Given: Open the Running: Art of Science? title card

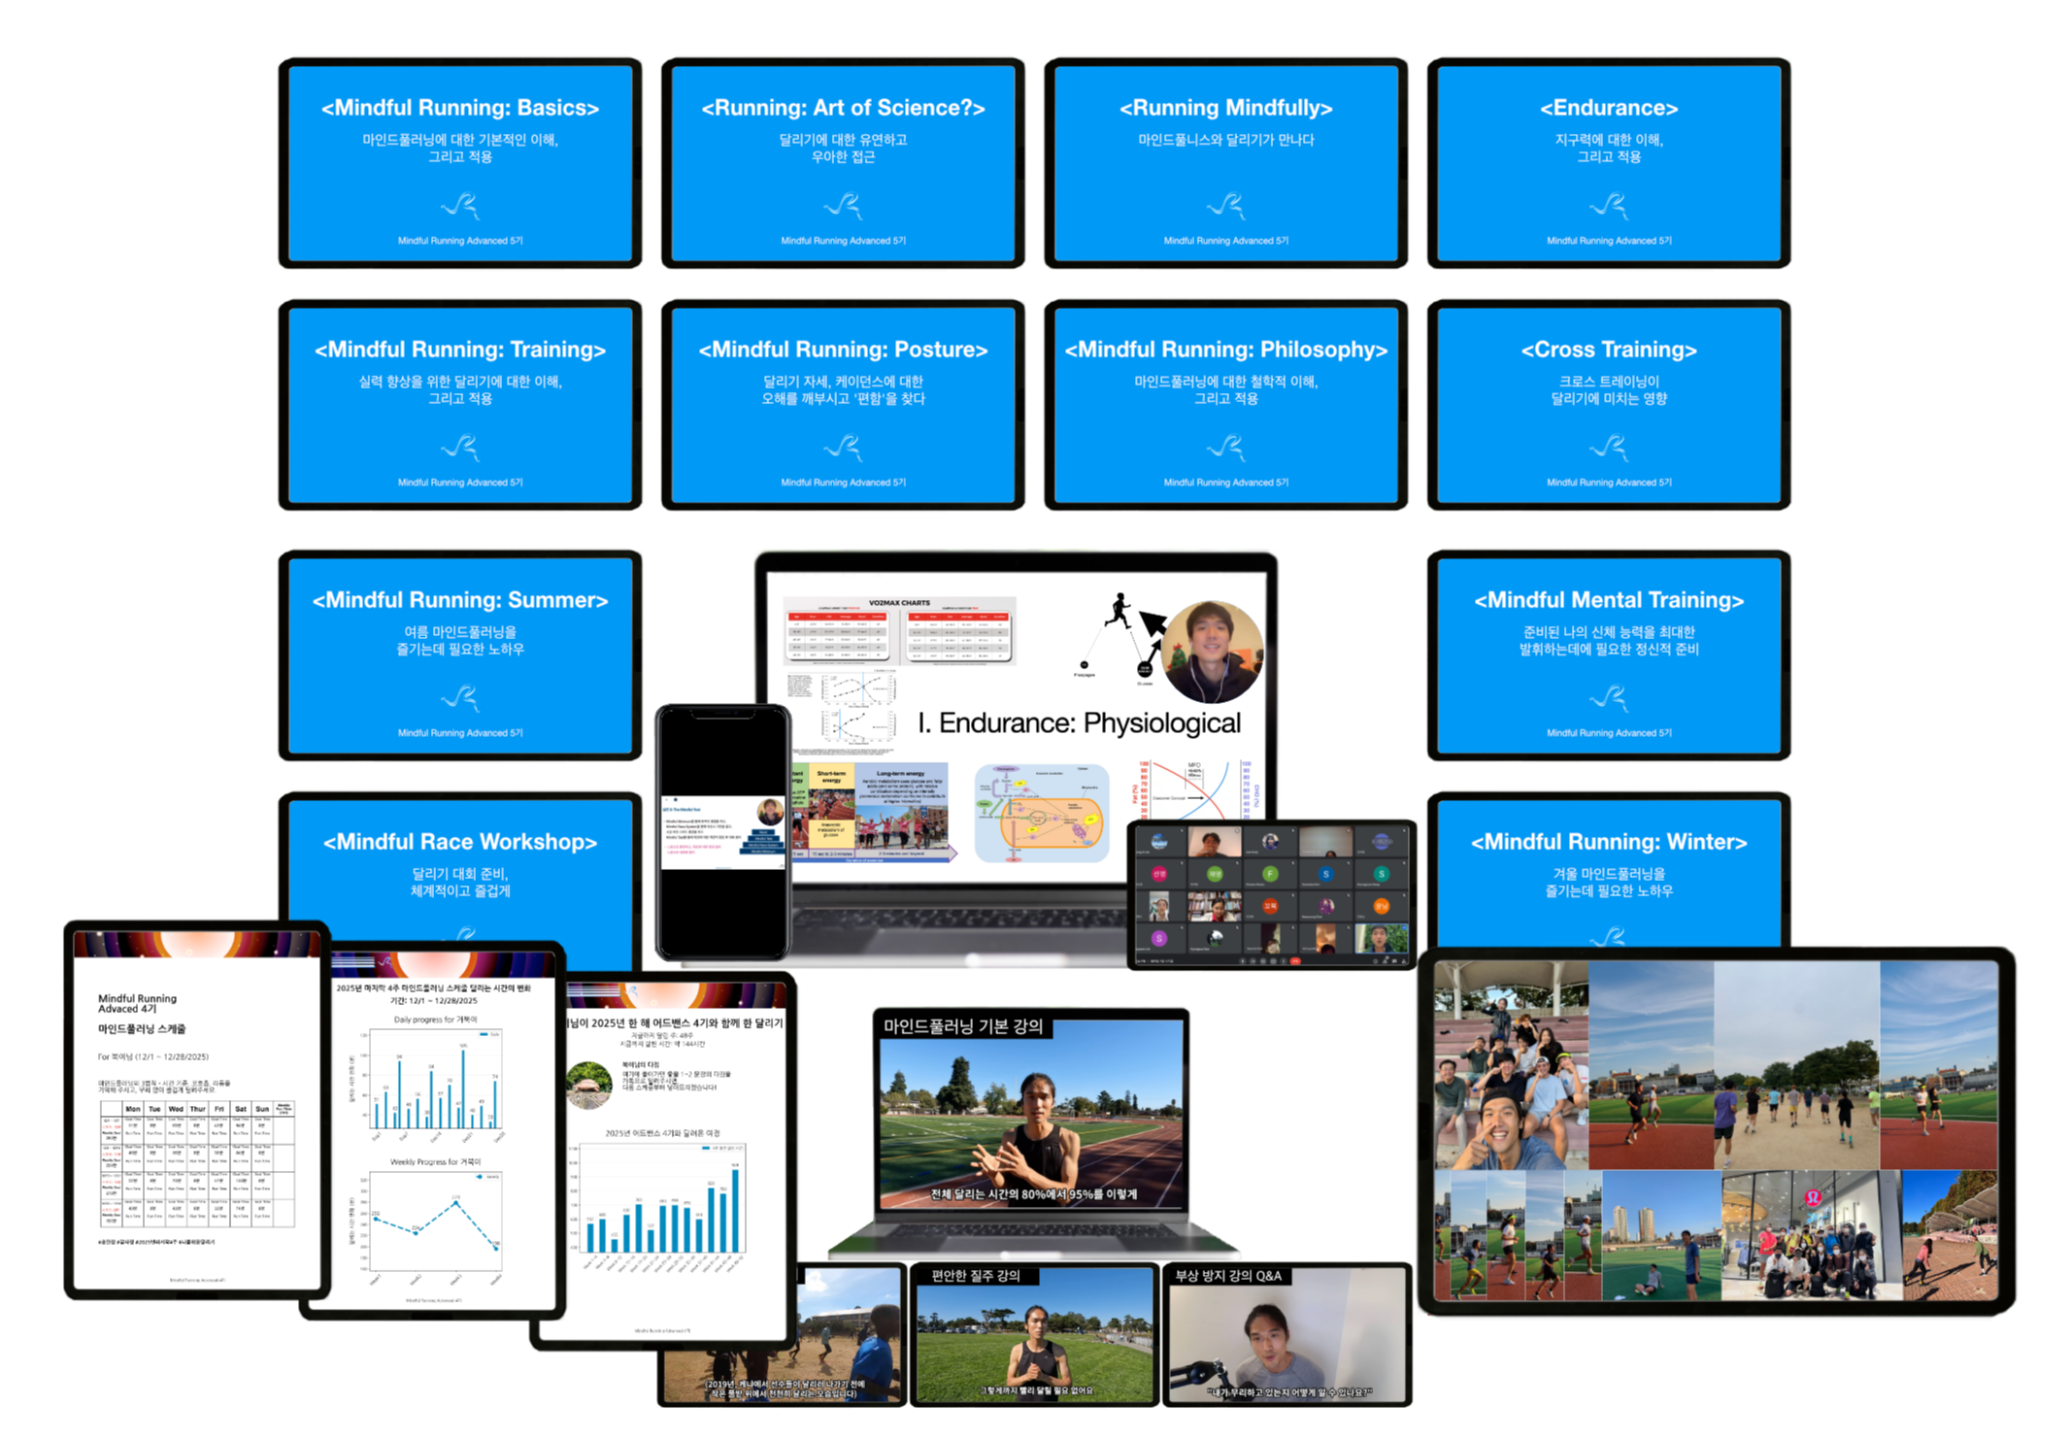Looking at the screenshot, I should (x=843, y=163).
